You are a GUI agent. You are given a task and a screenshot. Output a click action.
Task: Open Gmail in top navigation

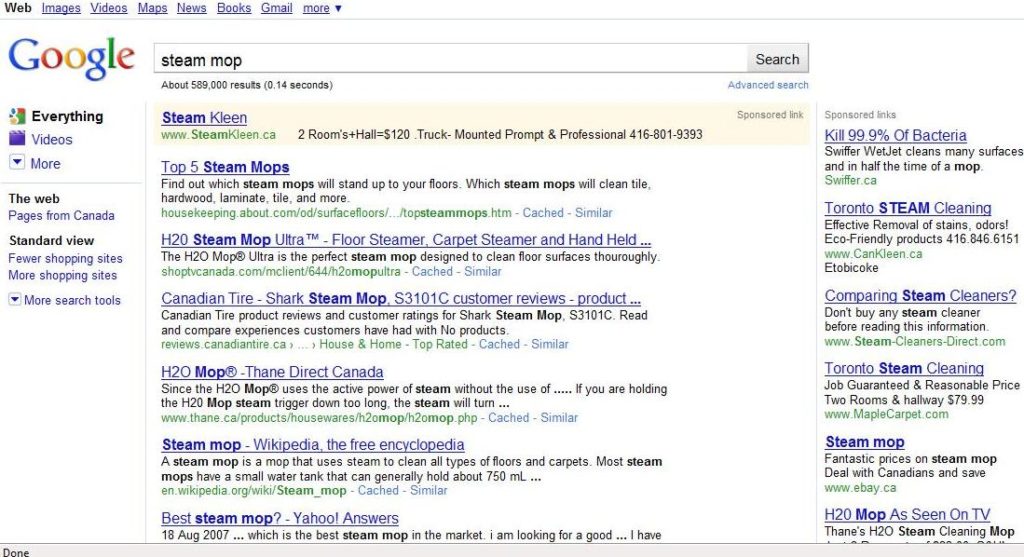pos(276,8)
